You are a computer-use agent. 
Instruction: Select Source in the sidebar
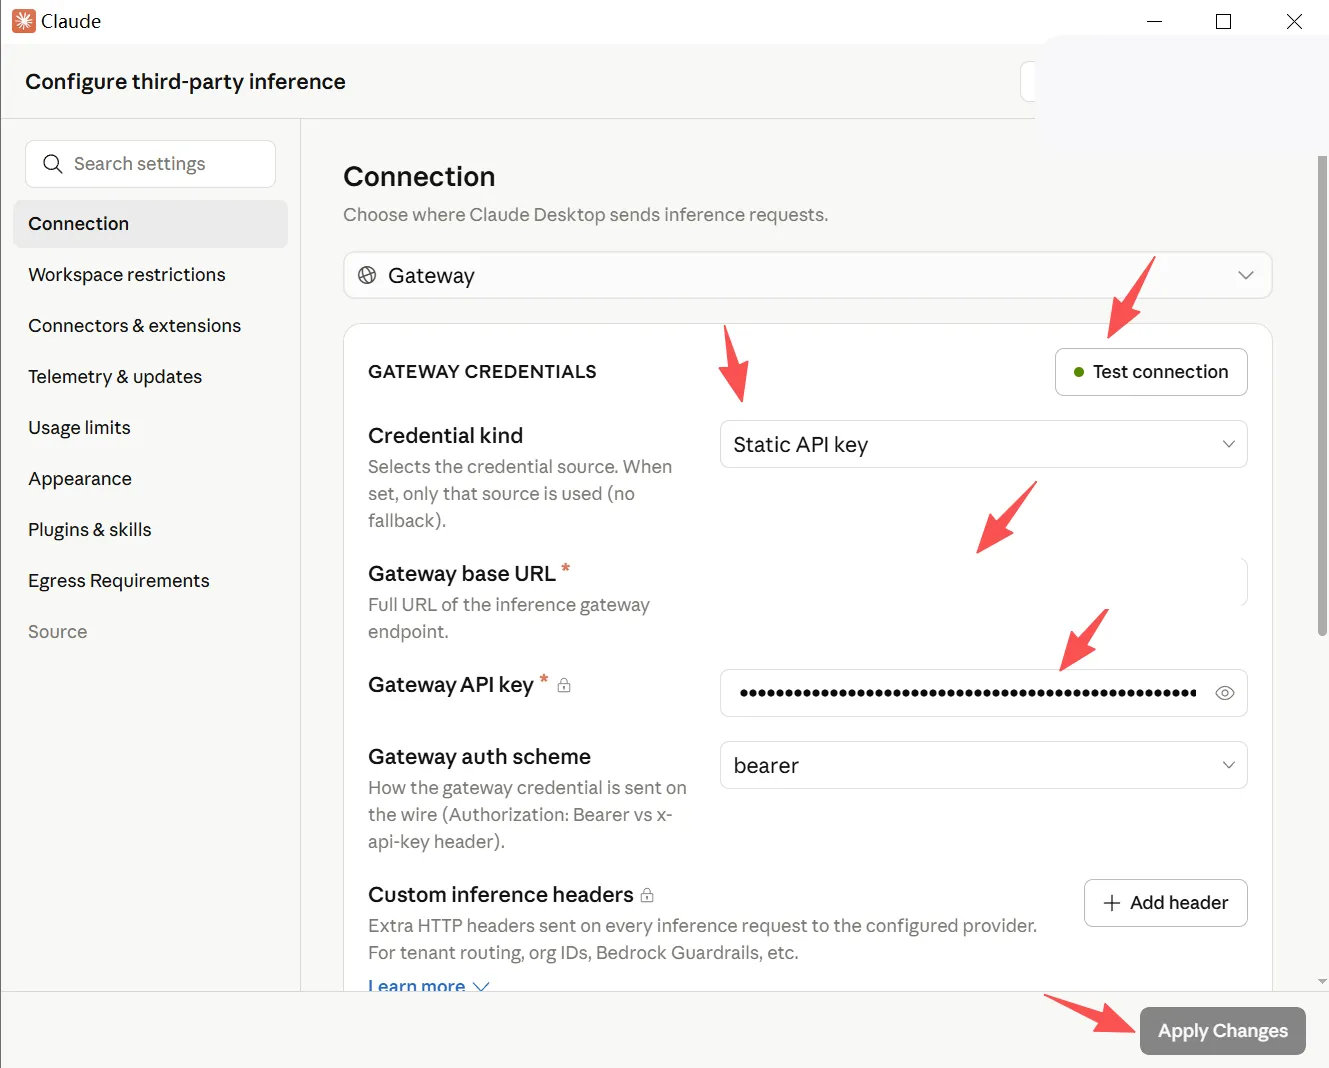150,632
